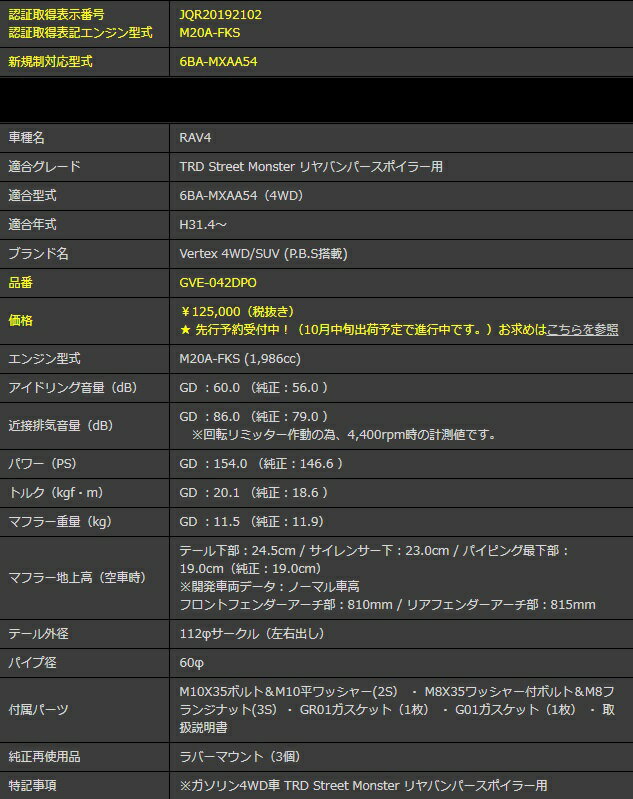
Task: Click the M20A-FKS (1,986cc) engine value
Action: click(x=238, y=358)
